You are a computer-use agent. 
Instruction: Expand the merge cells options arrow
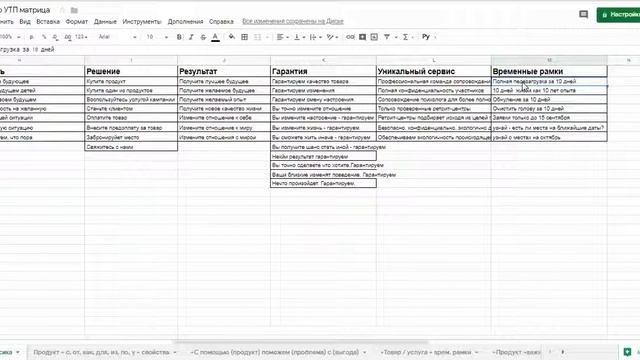point(267,38)
